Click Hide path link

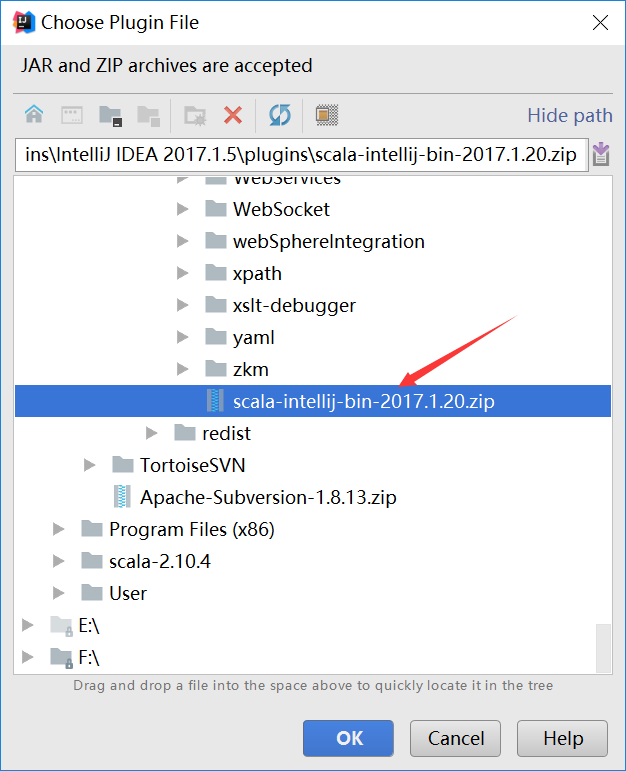(x=570, y=116)
